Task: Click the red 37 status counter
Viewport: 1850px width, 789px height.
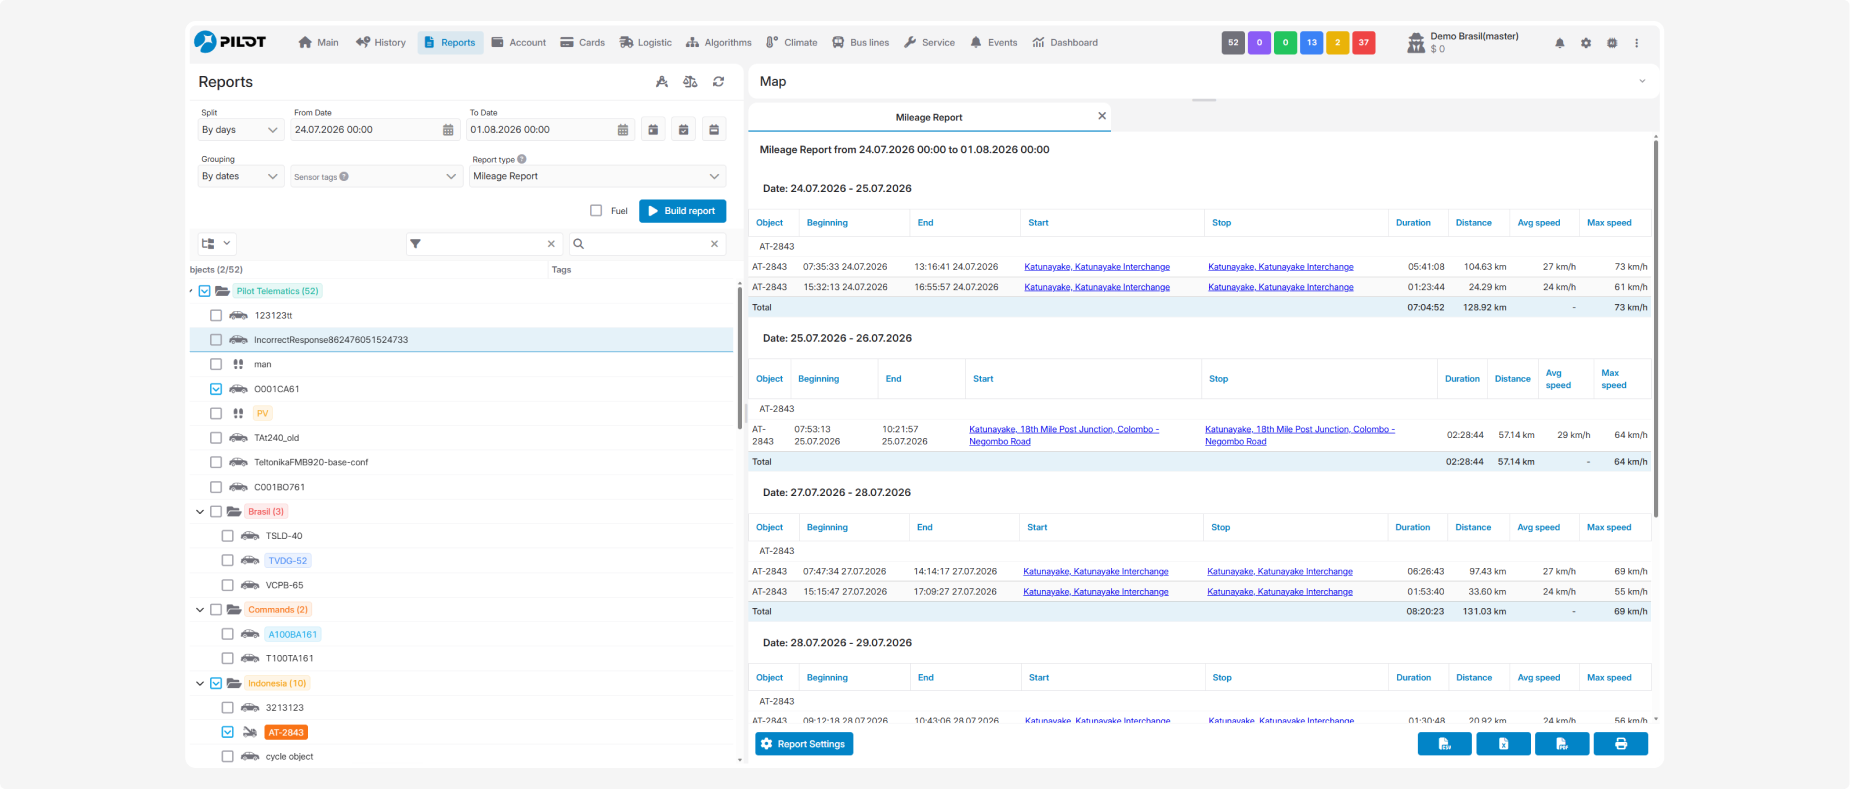Action: [1363, 43]
